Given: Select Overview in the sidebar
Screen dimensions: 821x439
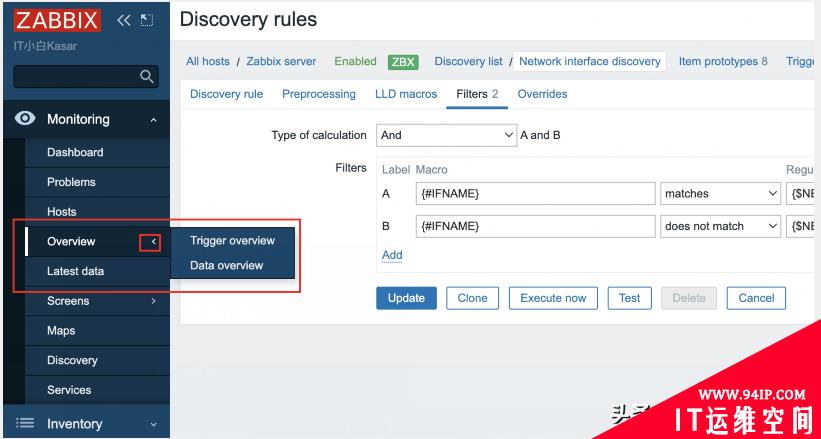Looking at the screenshot, I should tap(71, 242).
